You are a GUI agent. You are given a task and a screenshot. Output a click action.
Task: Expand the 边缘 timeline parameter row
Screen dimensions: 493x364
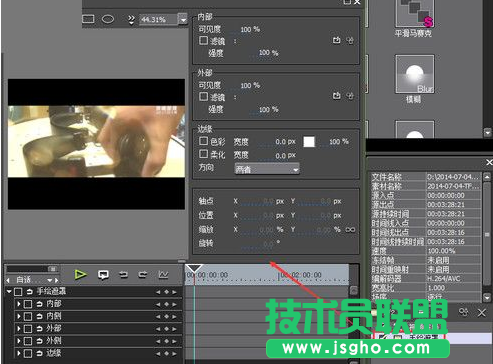[x=19, y=353]
